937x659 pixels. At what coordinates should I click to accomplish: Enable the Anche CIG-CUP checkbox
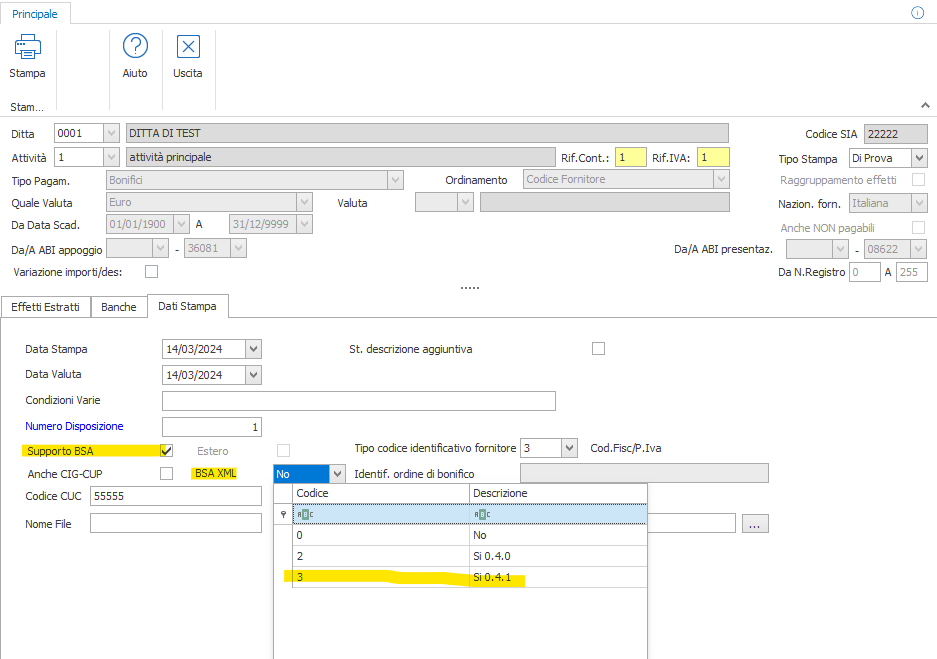(x=167, y=473)
